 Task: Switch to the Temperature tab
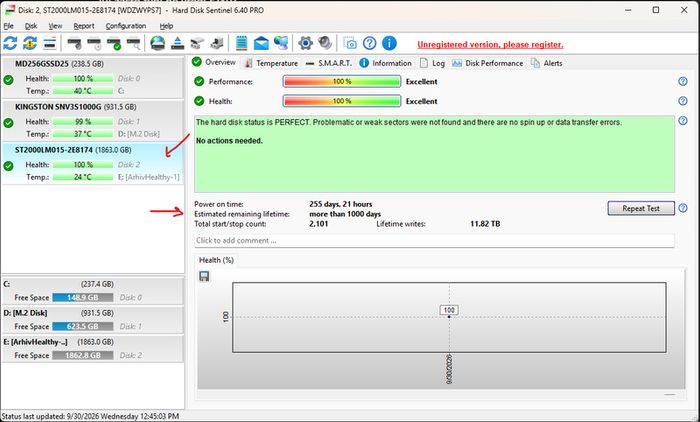(x=271, y=63)
